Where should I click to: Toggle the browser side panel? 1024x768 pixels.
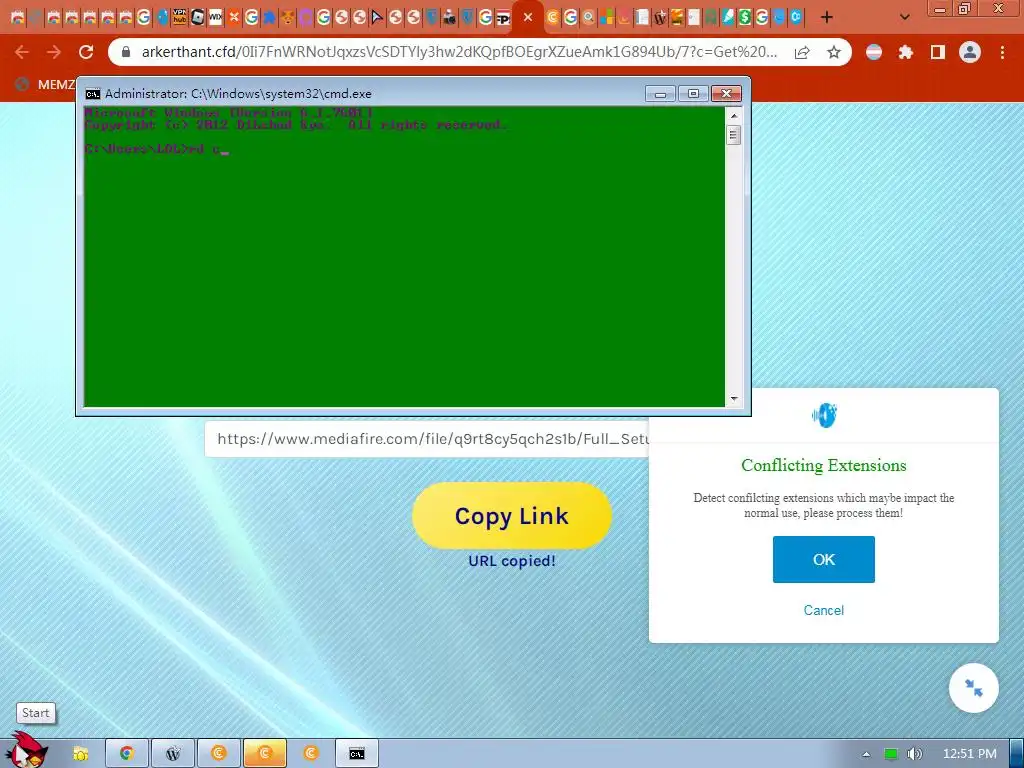coord(938,52)
